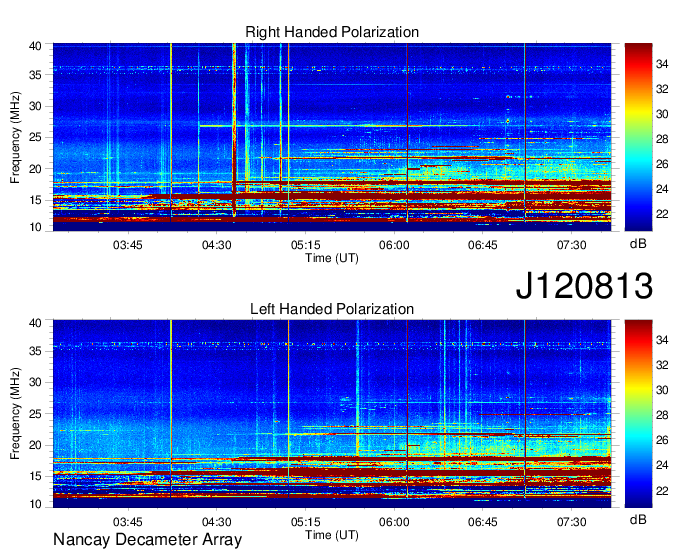
Task: Click the 32 dB label on bottom color bar
Action: [662, 366]
